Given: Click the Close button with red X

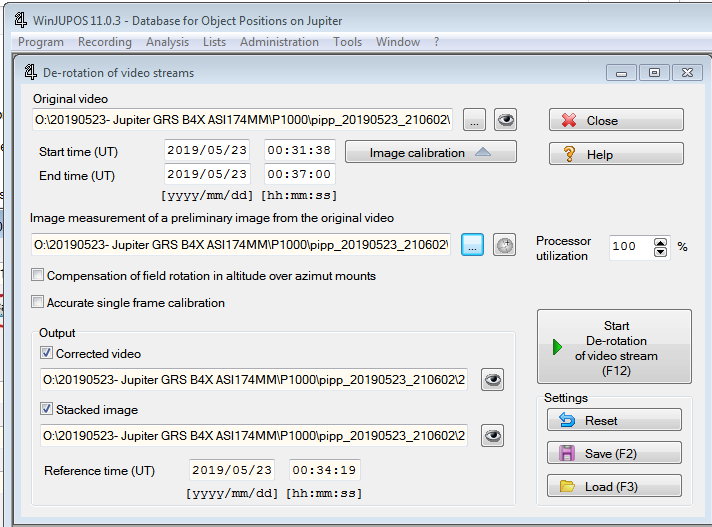Looking at the screenshot, I should pos(616,120).
